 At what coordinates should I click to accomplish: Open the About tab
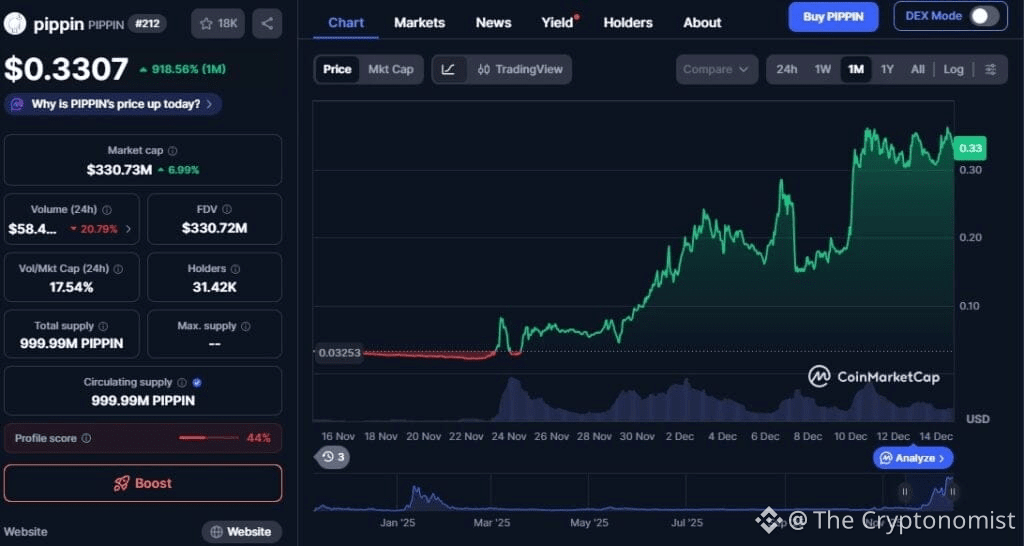click(x=702, y=23)
